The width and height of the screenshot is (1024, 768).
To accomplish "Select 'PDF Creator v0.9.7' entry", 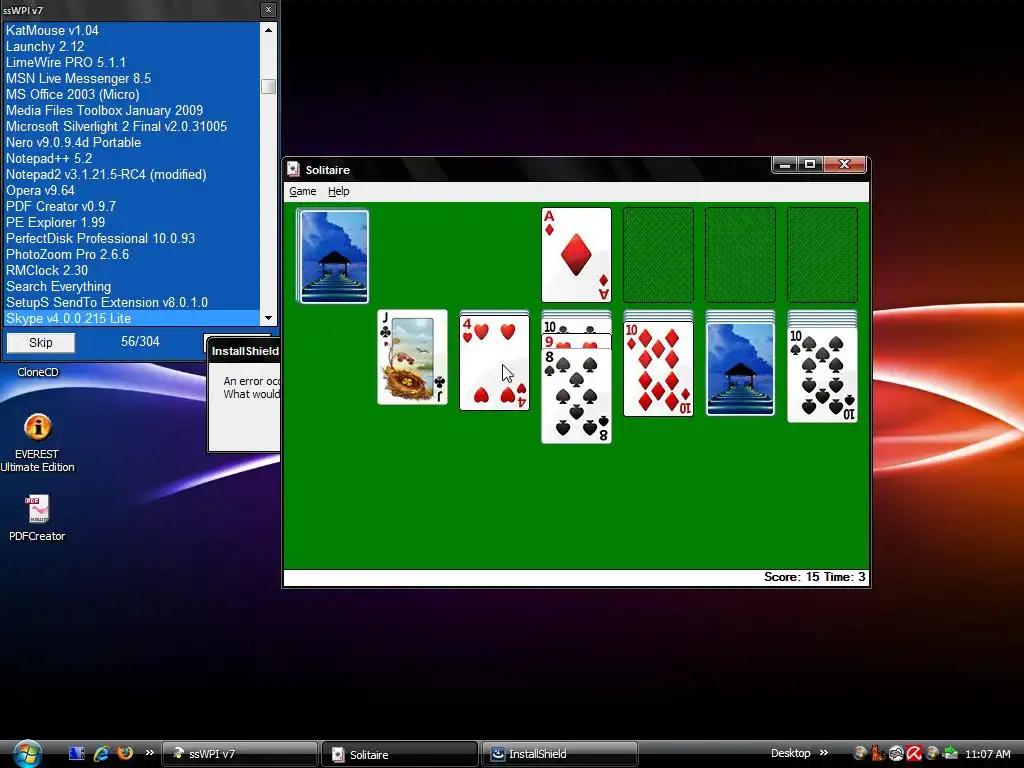I will [x=132, y=206].
